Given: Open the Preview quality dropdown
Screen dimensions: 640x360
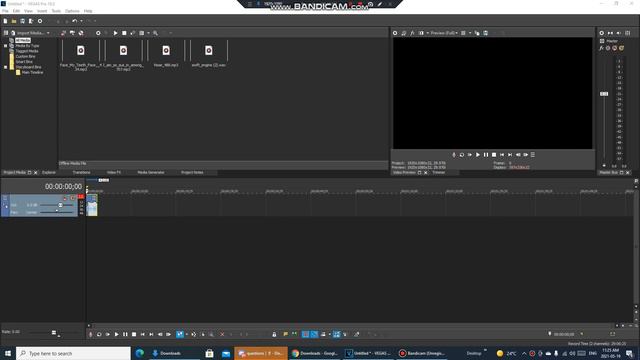Looking at the screenshot, I should tap(444, 33).
